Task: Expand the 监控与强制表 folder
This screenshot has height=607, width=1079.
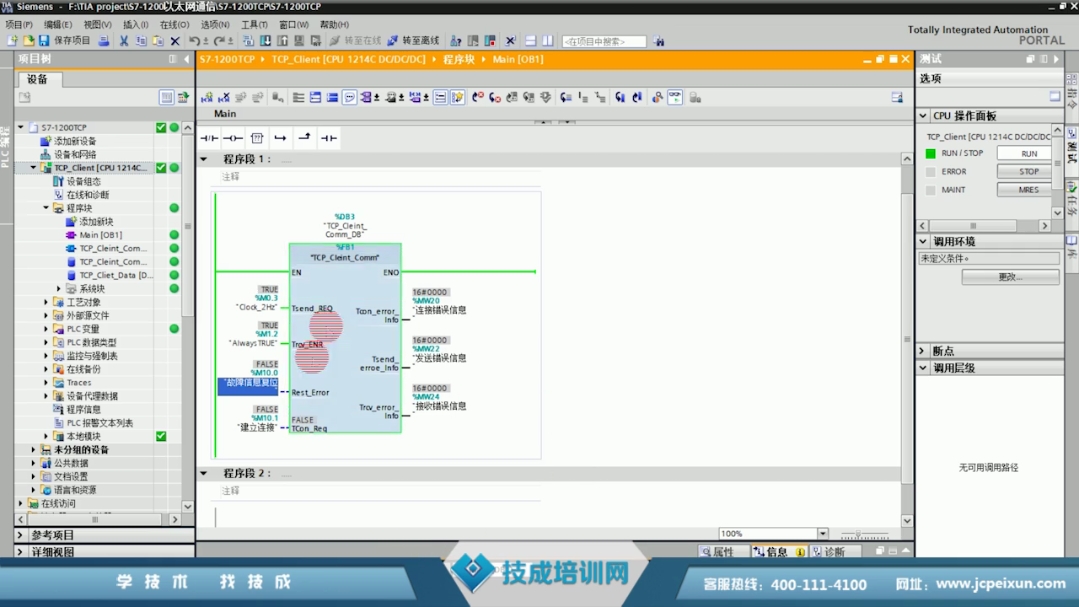Action: 46,356
